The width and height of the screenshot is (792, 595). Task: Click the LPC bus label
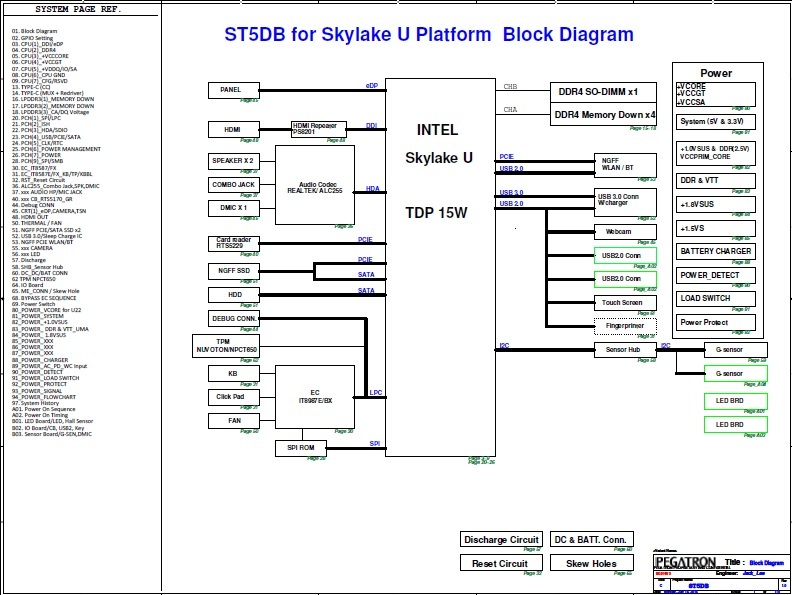coord(376,392)
